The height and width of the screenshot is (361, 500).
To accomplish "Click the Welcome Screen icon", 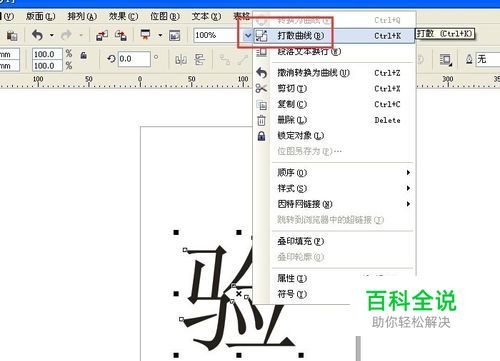I will pos(175,35).
